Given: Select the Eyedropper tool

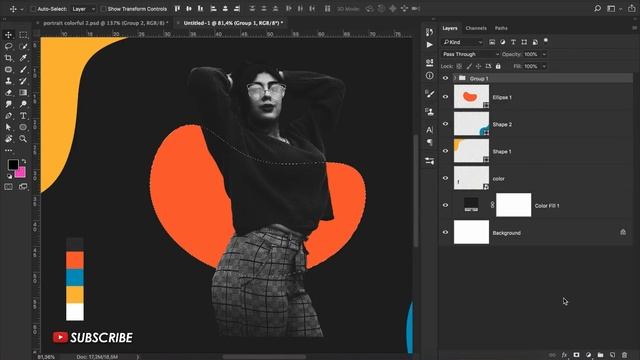Looking at the screenshot, I should coord(23,58).
